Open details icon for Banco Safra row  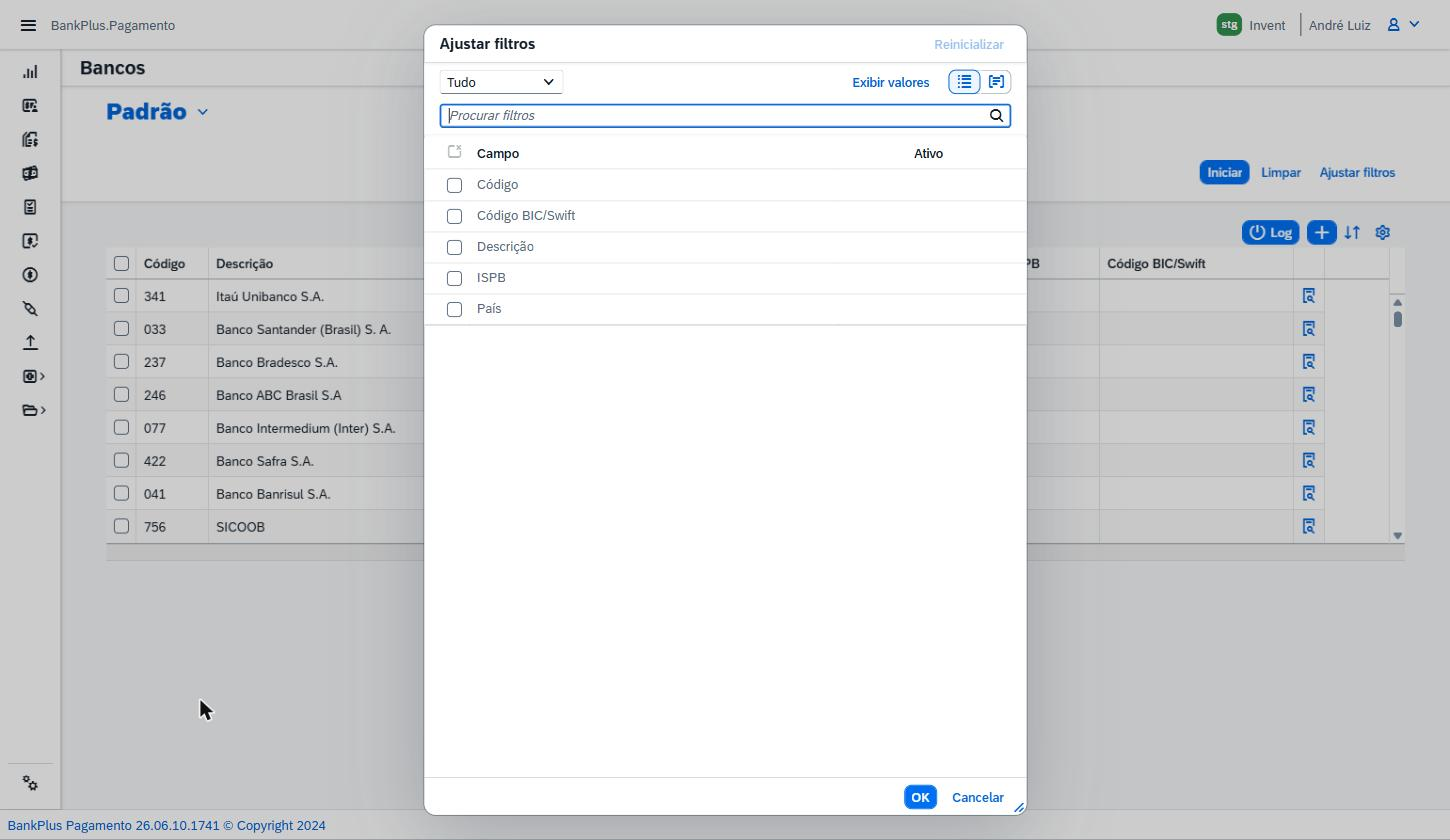click(x=1308, y=461)
